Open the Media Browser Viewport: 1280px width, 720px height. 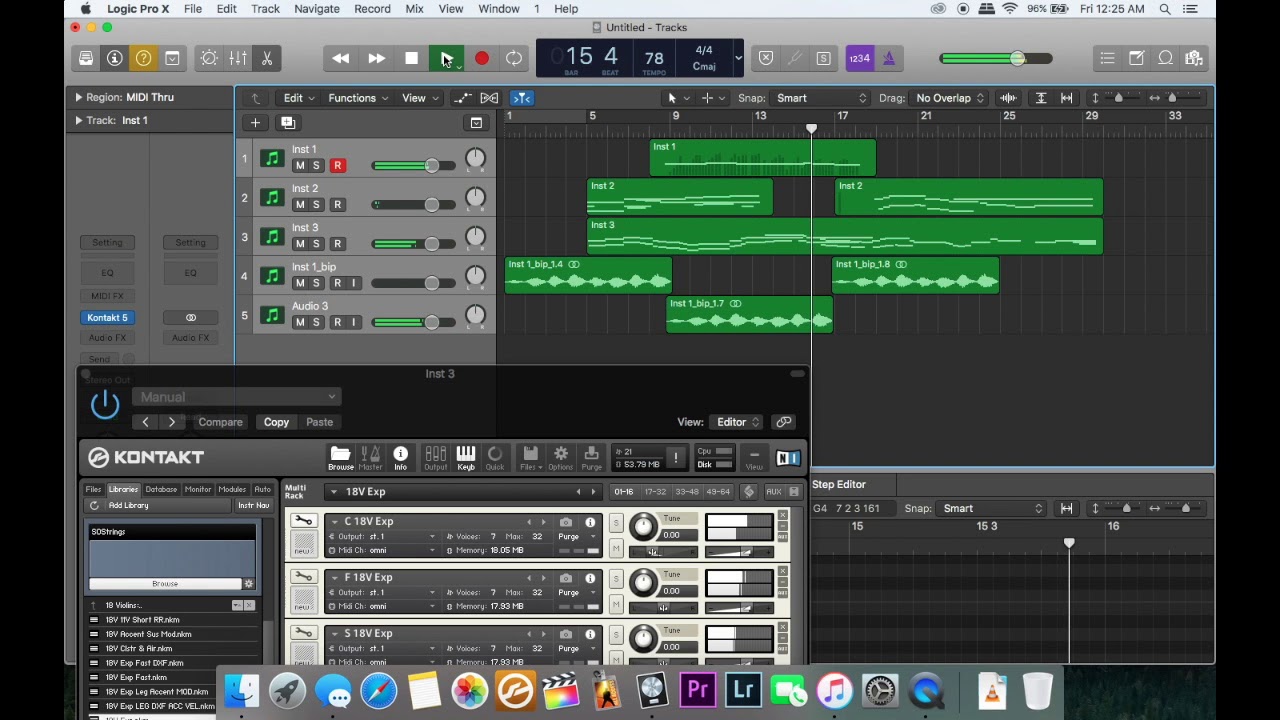[x=1194, y=58]
